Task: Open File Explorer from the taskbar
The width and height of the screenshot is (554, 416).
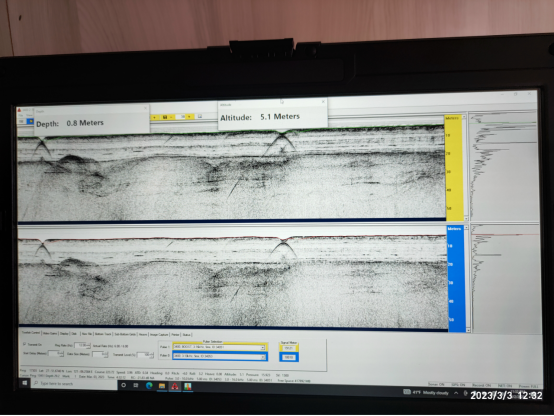Action: pos(162,386)
